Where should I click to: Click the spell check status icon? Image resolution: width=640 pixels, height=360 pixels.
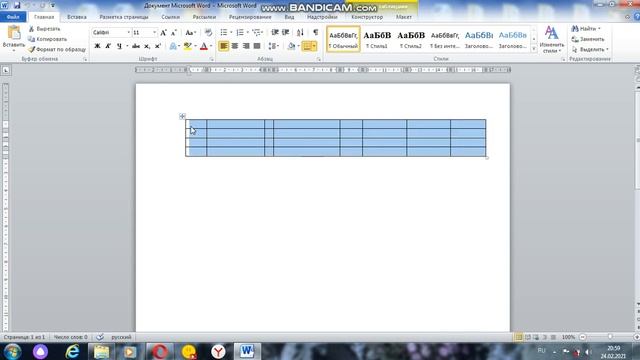(100, 337)
